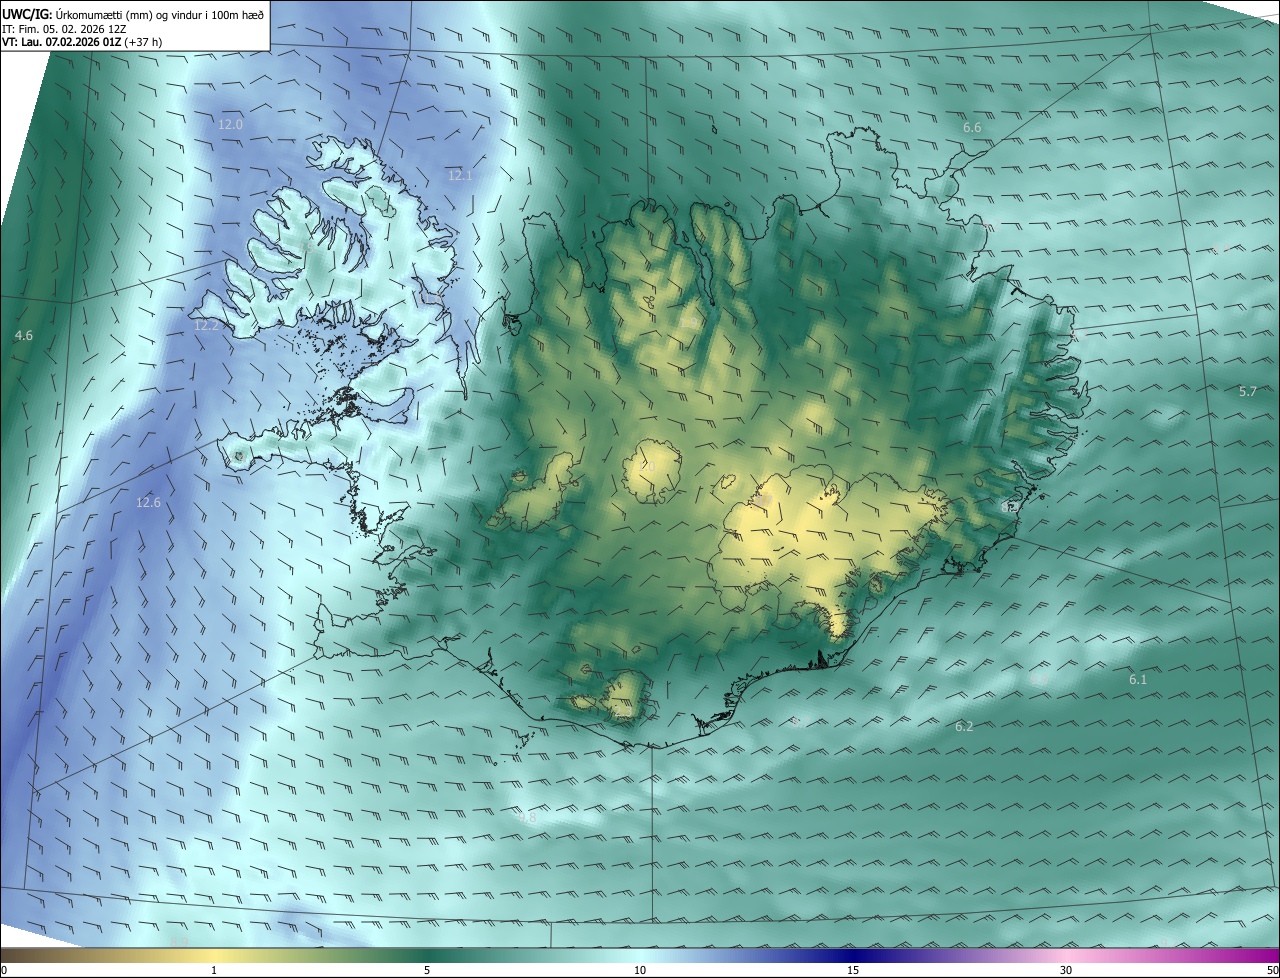Select the '12.2' value near the Westfjords
Image resolution: width=1280 pixels, height=978 pixels.
206,326
